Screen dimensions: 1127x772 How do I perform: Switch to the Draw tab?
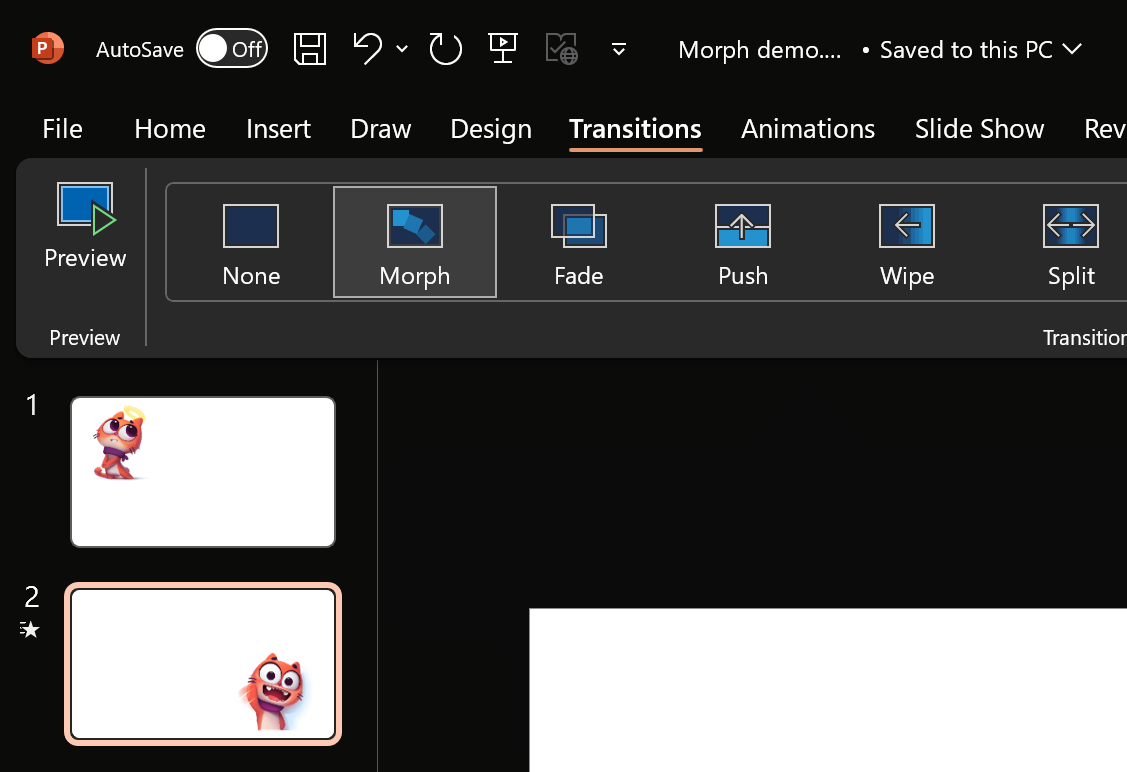point(380,129)
